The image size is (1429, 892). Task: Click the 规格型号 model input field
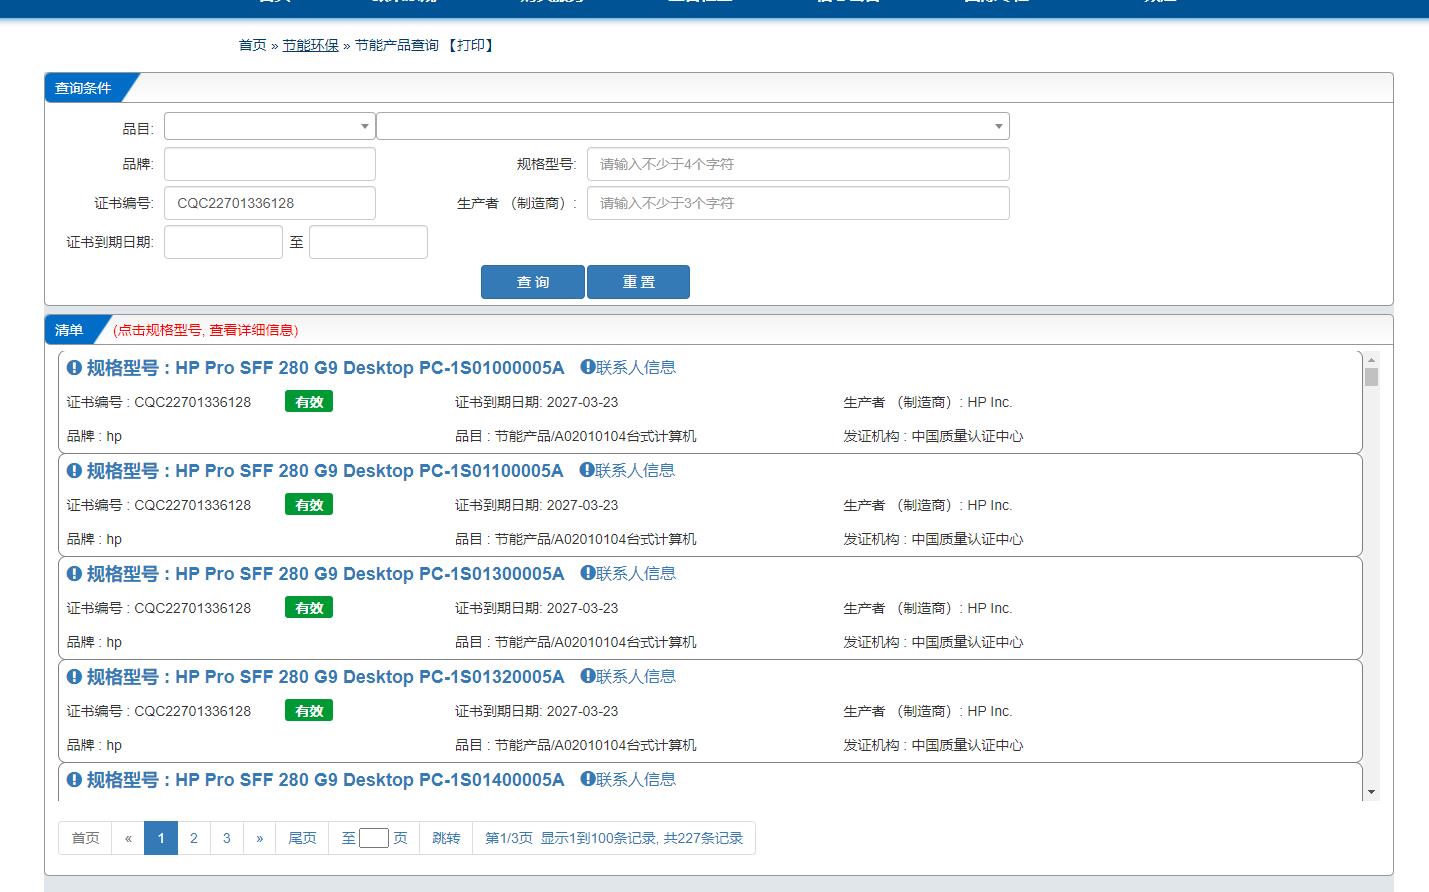[x=797, y=164]
